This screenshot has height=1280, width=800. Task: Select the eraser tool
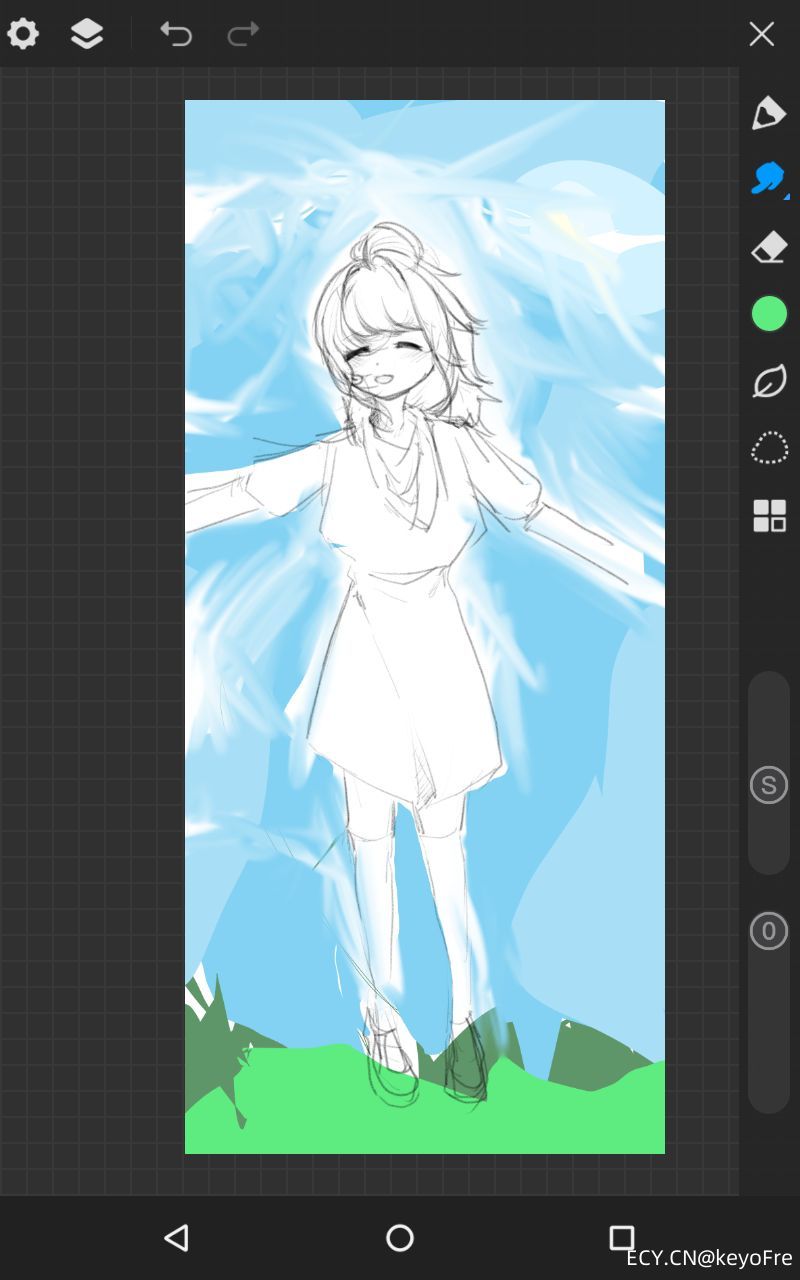click(x=769, y=247)
